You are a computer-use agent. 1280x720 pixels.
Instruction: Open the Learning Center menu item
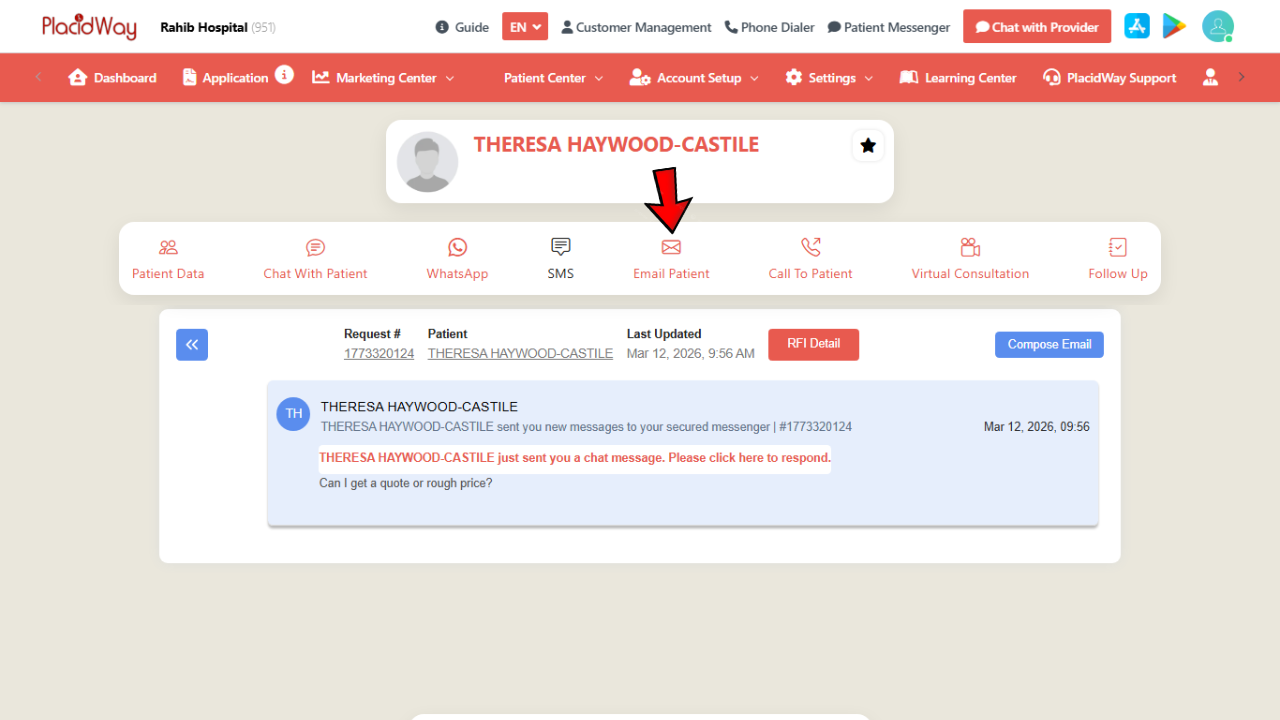[x=958, y=78]
